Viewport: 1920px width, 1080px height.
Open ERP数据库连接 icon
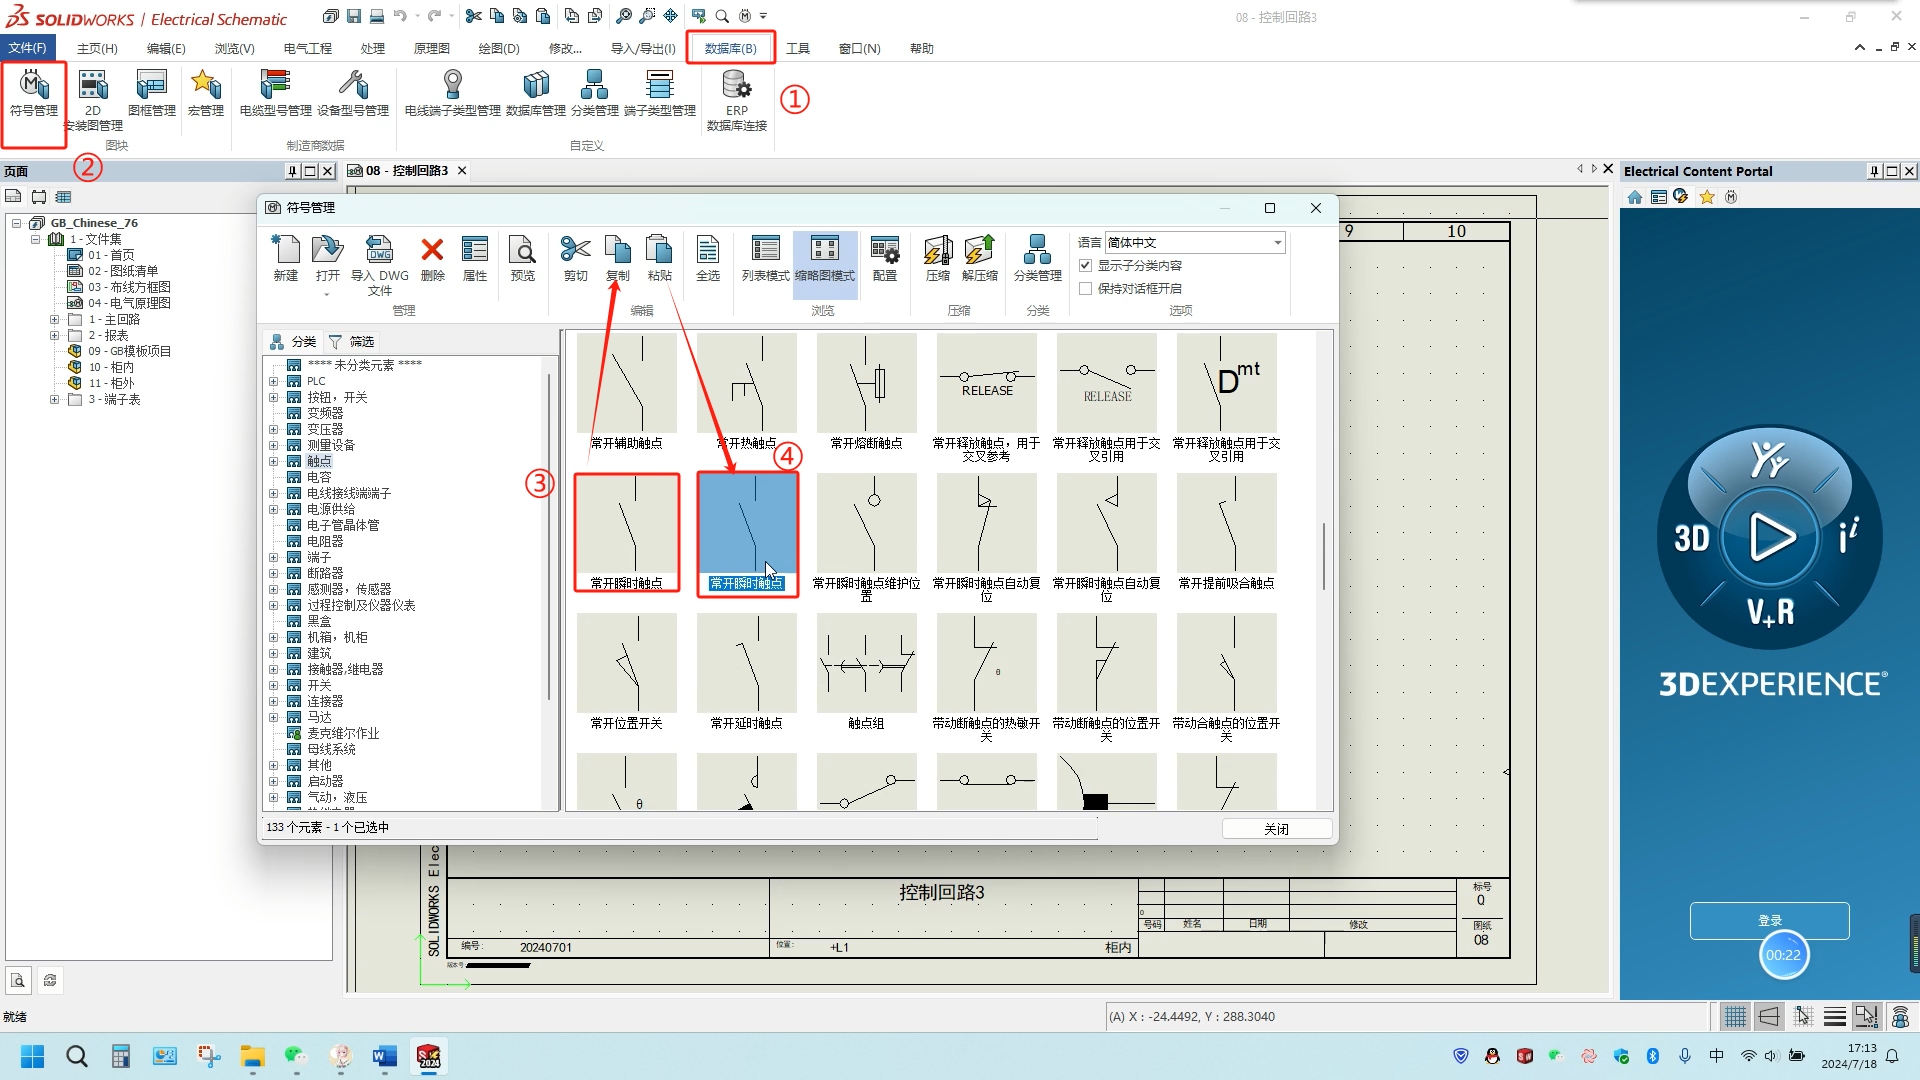pyautogui.click(x=737, y=100)
